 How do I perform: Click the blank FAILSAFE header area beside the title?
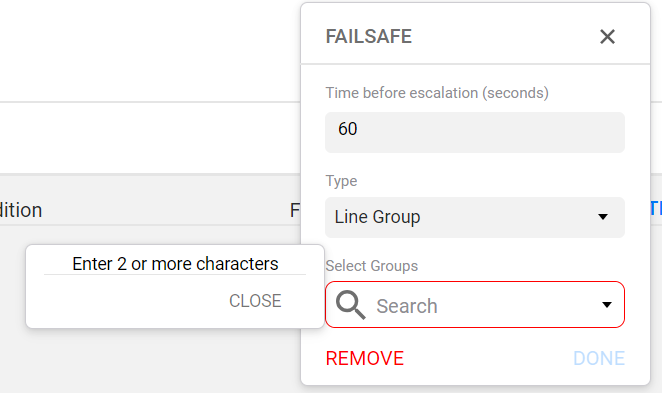[502, 36]
